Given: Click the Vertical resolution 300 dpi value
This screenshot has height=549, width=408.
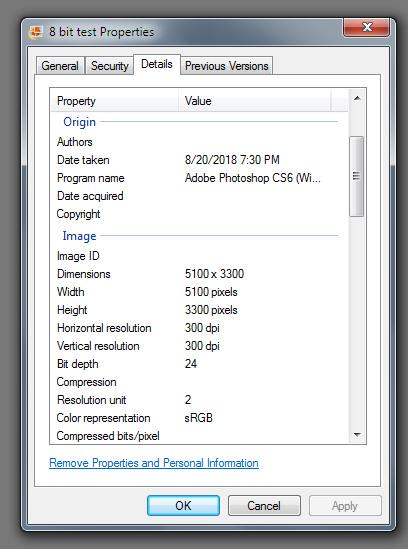Looking at the screenshot, I should click(202, 346).
